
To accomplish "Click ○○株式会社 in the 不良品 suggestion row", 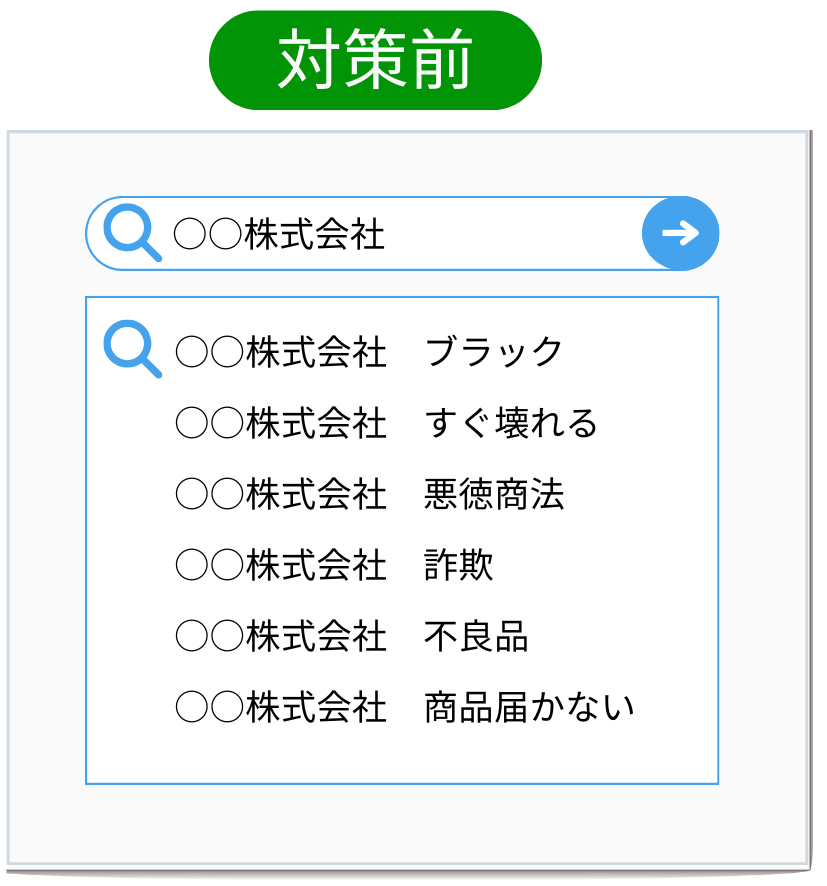I will 281,637.
